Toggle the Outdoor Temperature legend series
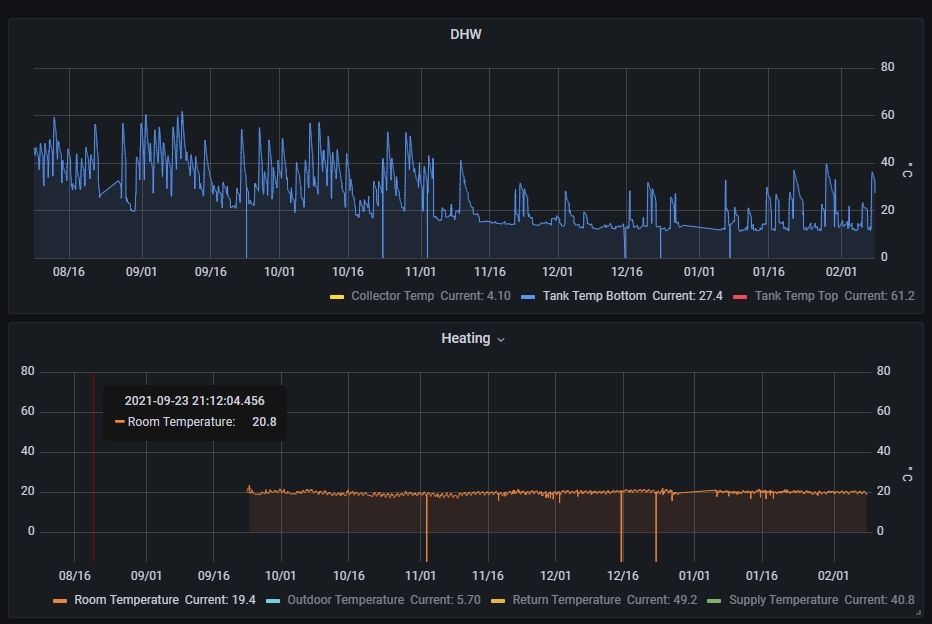932x624 pixels. (x=345, y=600)
